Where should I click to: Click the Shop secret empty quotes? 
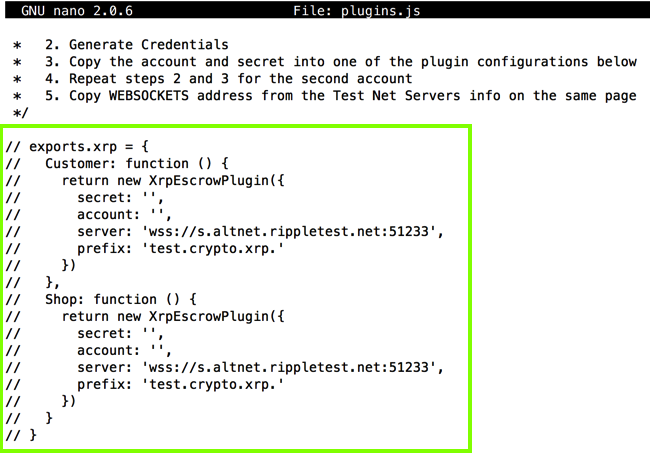coord(150,333)
